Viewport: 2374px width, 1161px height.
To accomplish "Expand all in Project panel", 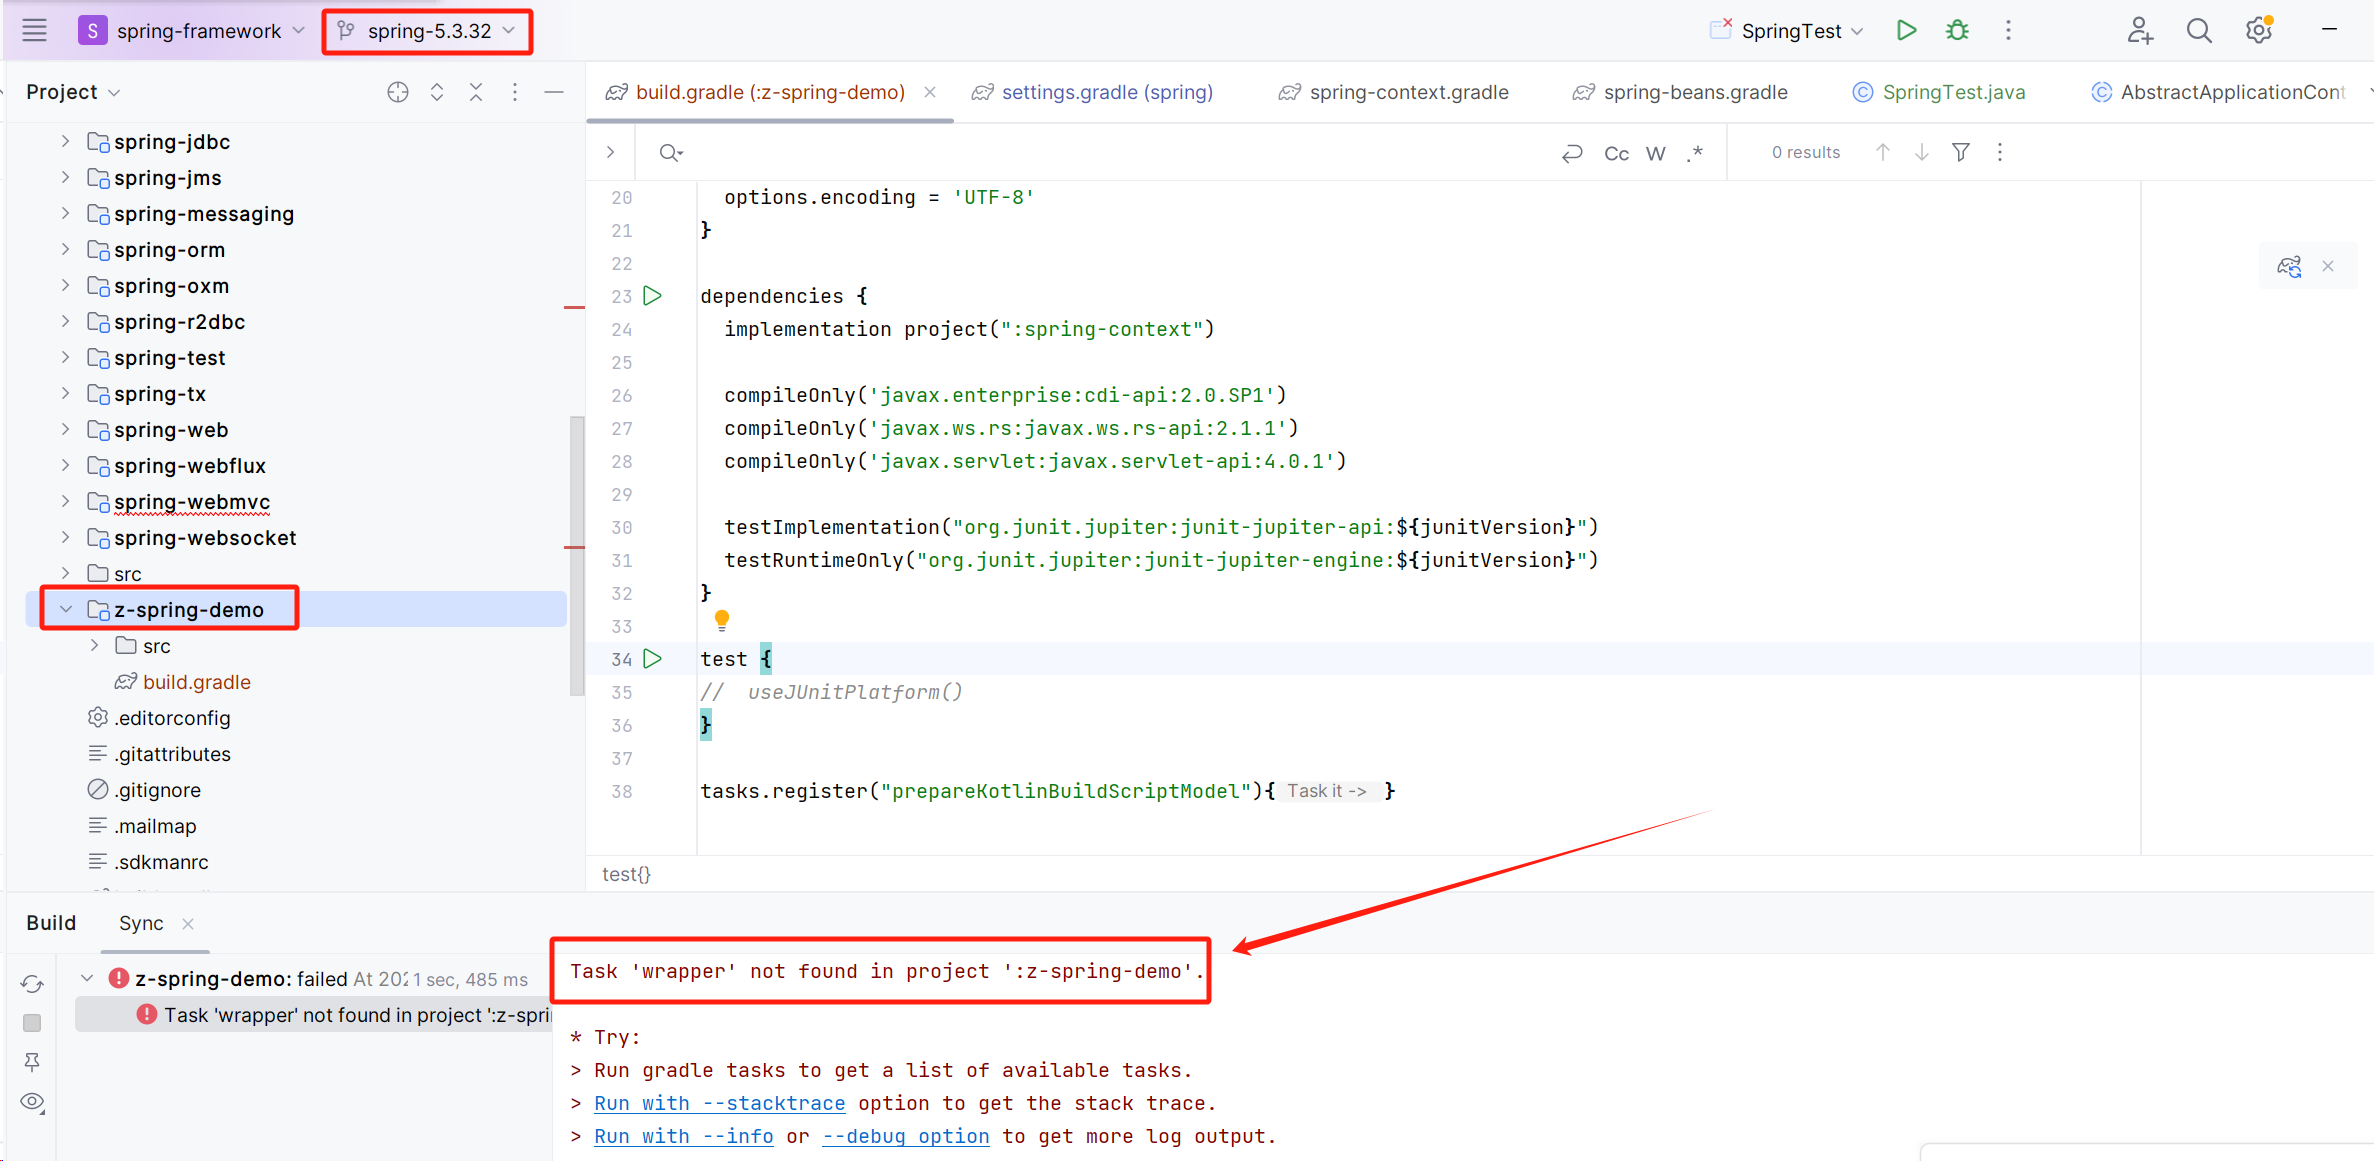I will [437, 92].
